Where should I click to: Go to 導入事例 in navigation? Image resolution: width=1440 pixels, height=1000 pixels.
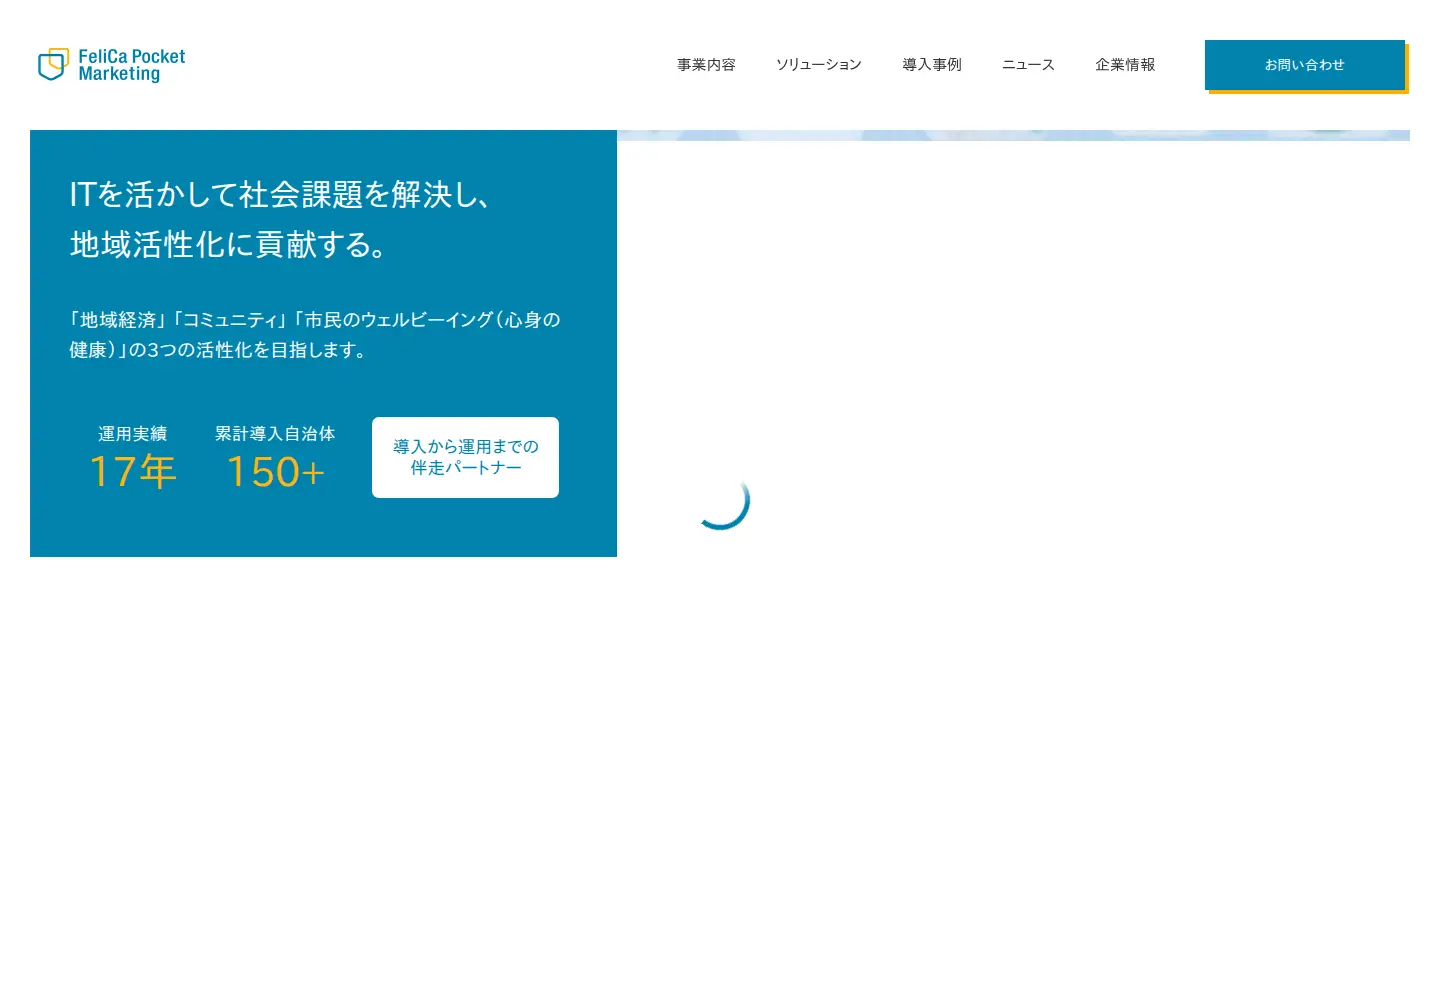click(932, 65)
